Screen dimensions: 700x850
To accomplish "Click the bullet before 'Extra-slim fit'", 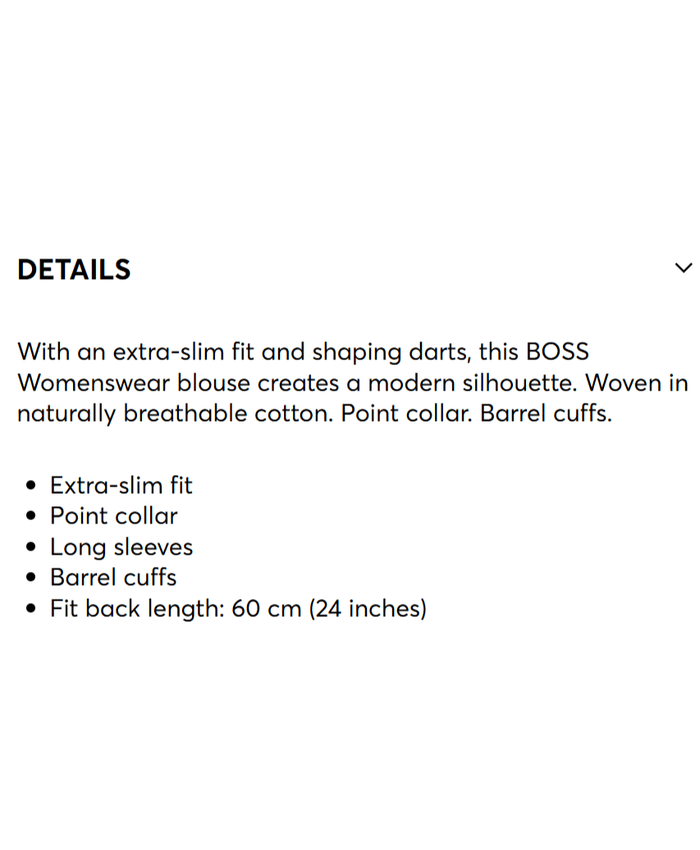I will (x=30, y=486).
